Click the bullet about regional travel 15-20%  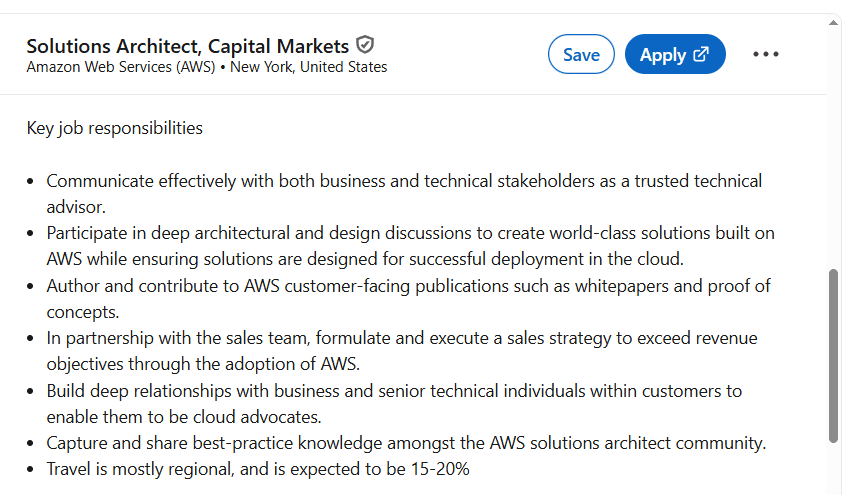tap(258, 468)
